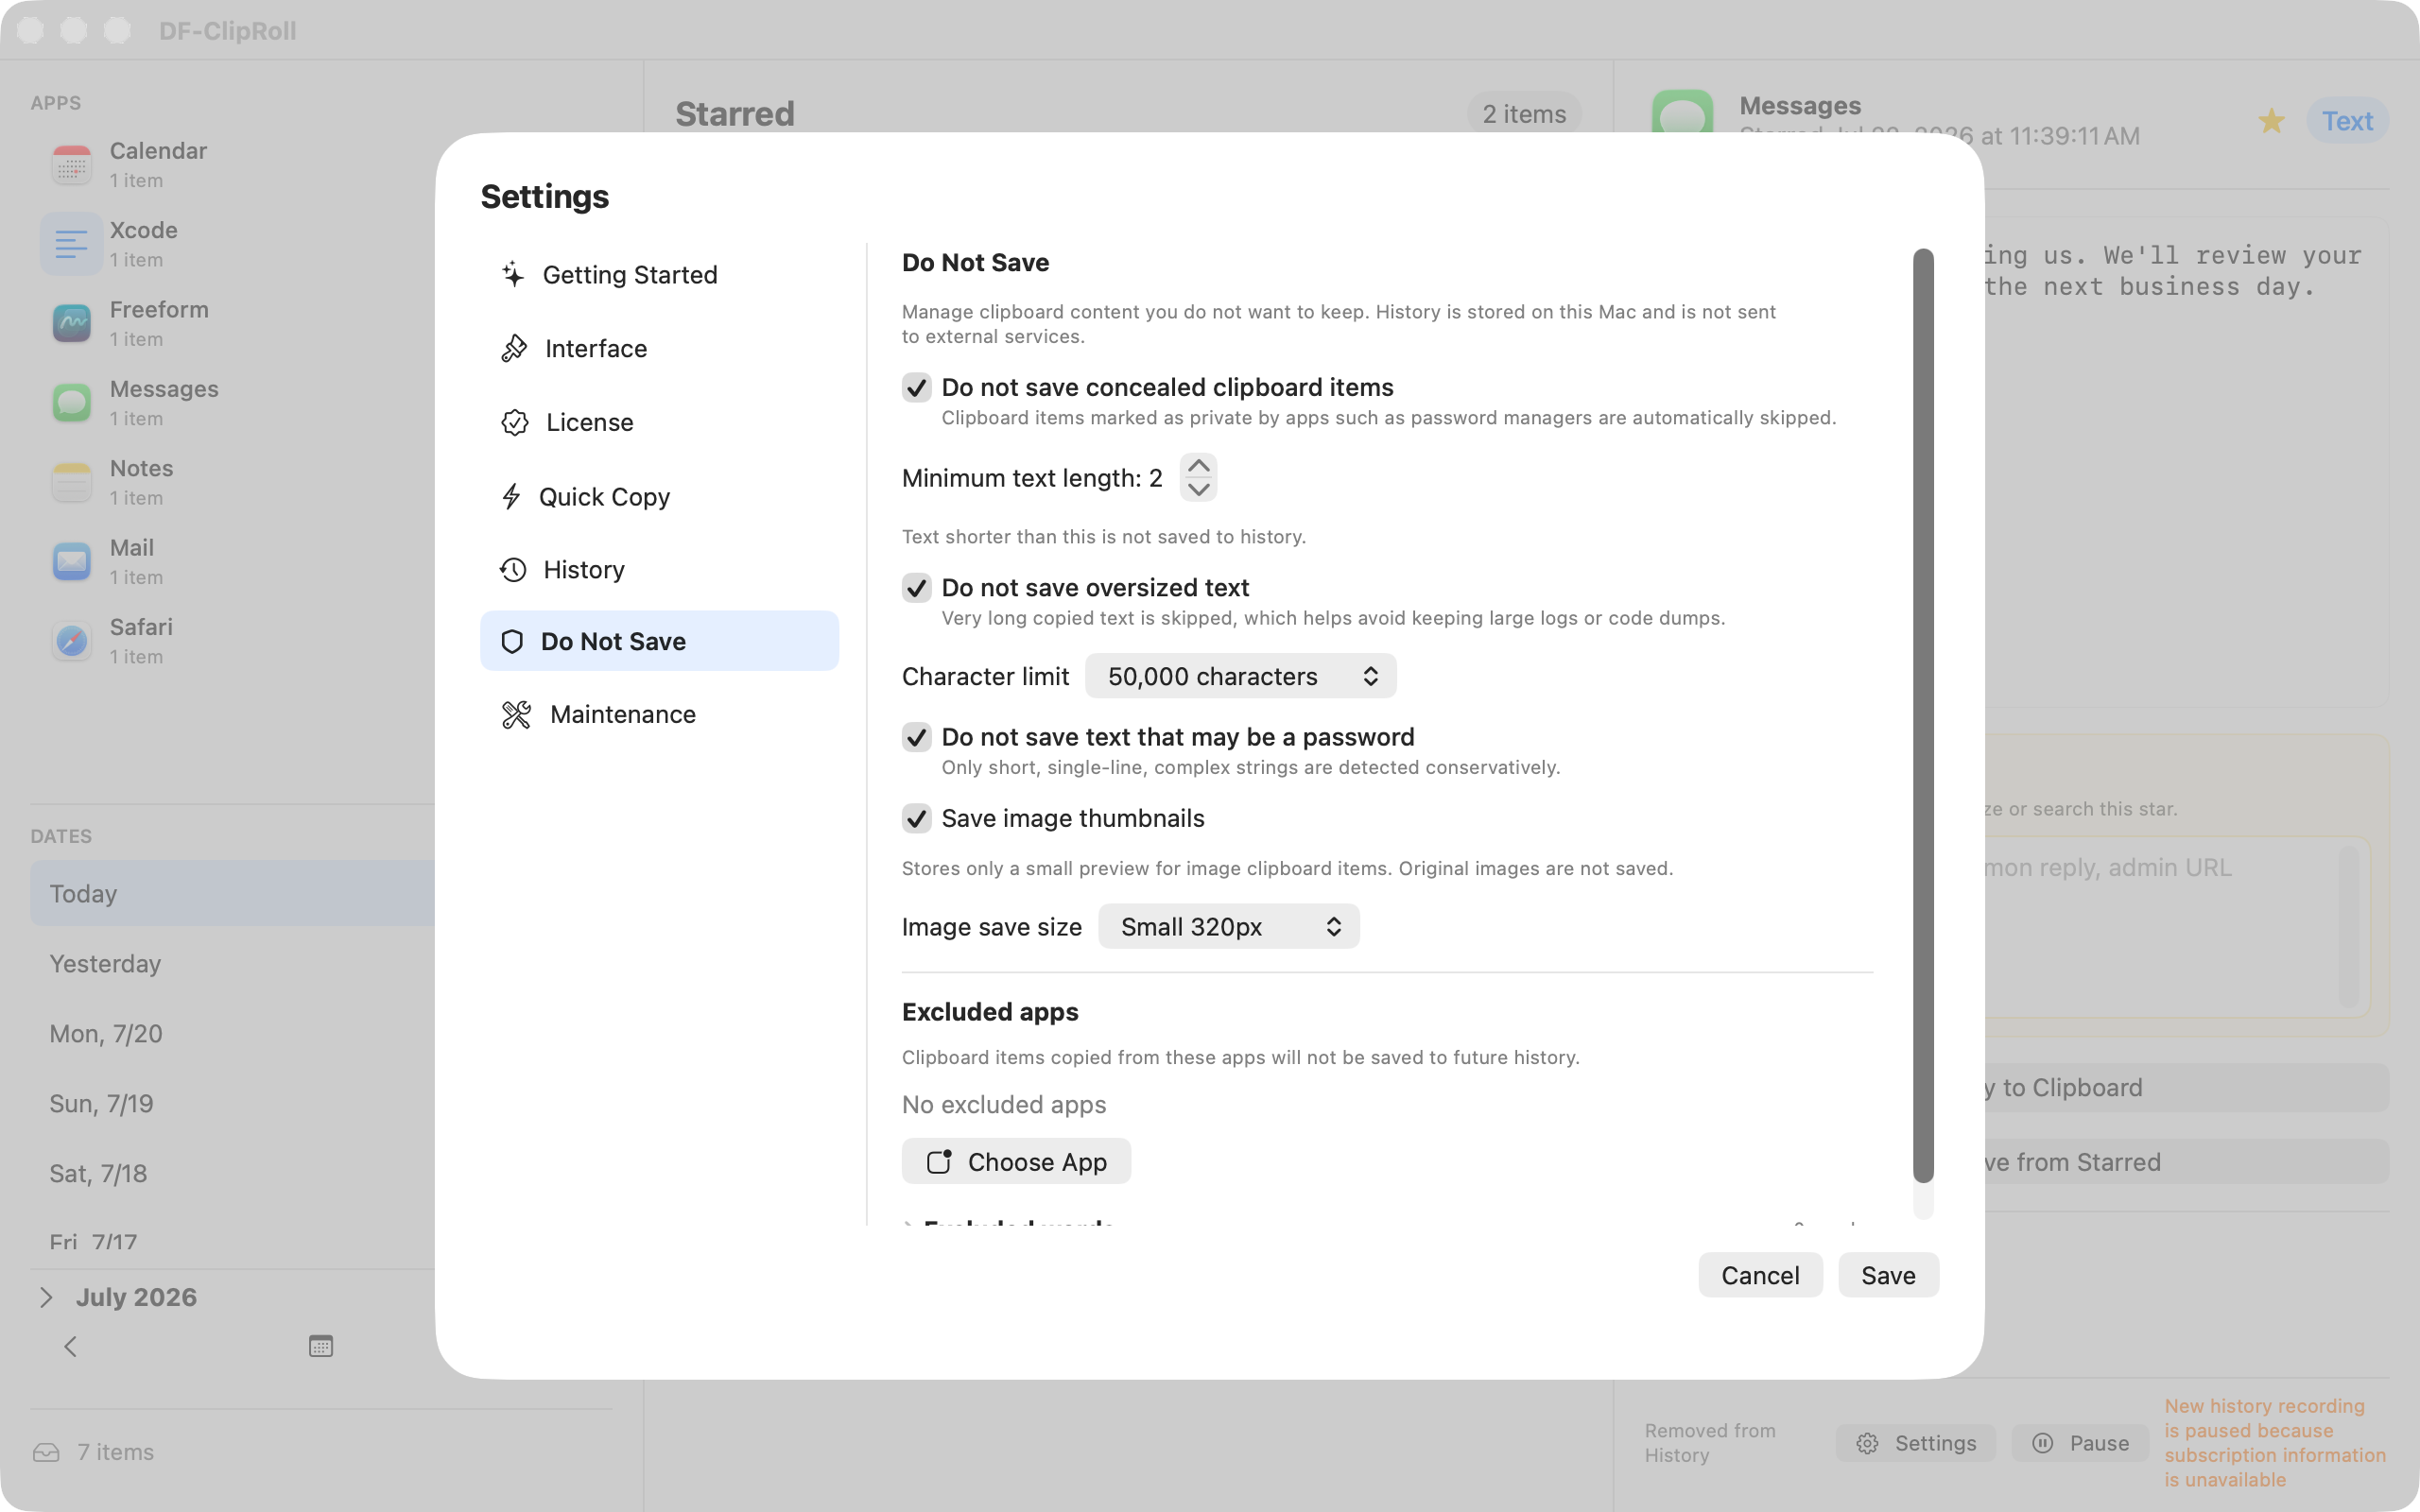Click the Text type badge

[x=2347, y=121]
